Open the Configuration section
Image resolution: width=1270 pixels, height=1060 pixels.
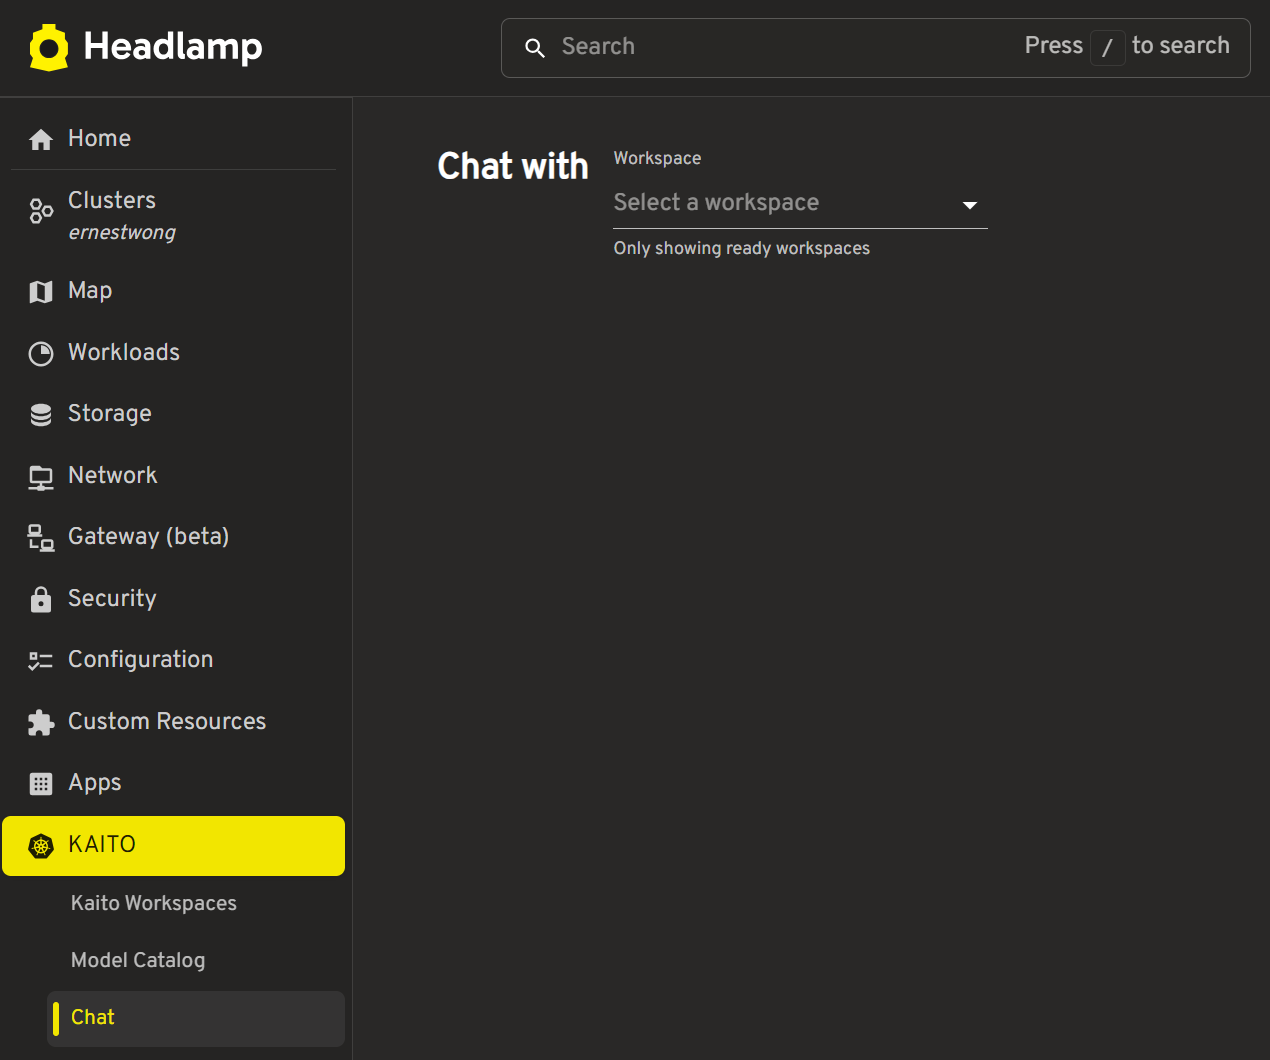click(x=173, y=660)
